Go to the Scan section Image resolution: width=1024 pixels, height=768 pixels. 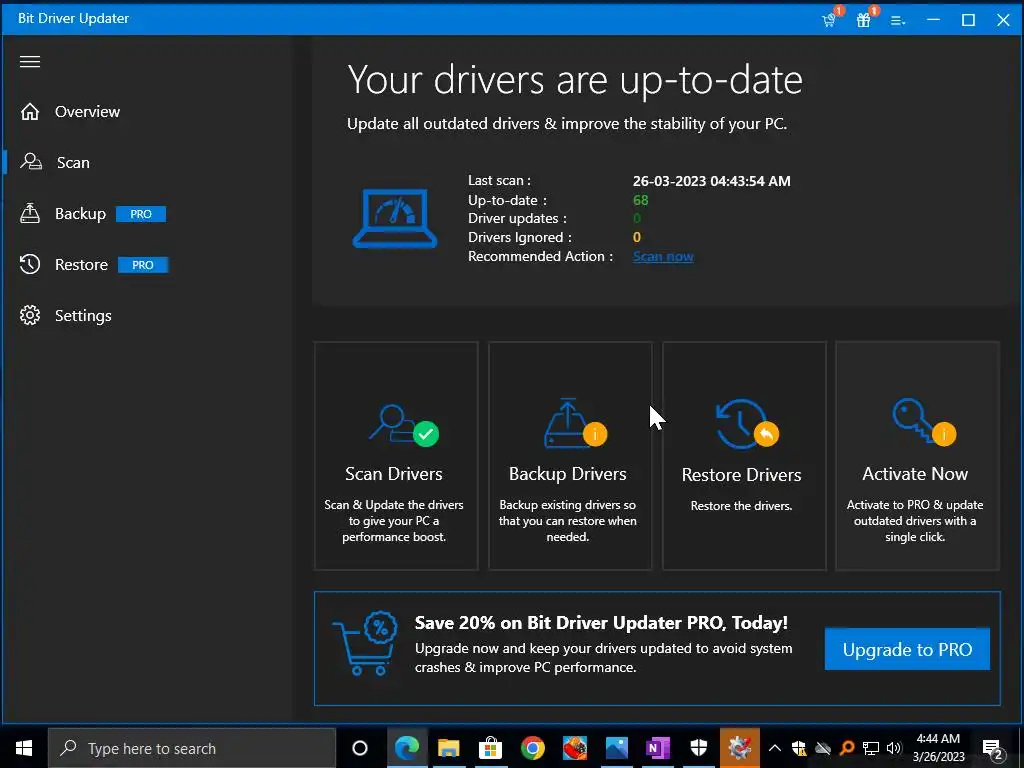click(73, 163)
